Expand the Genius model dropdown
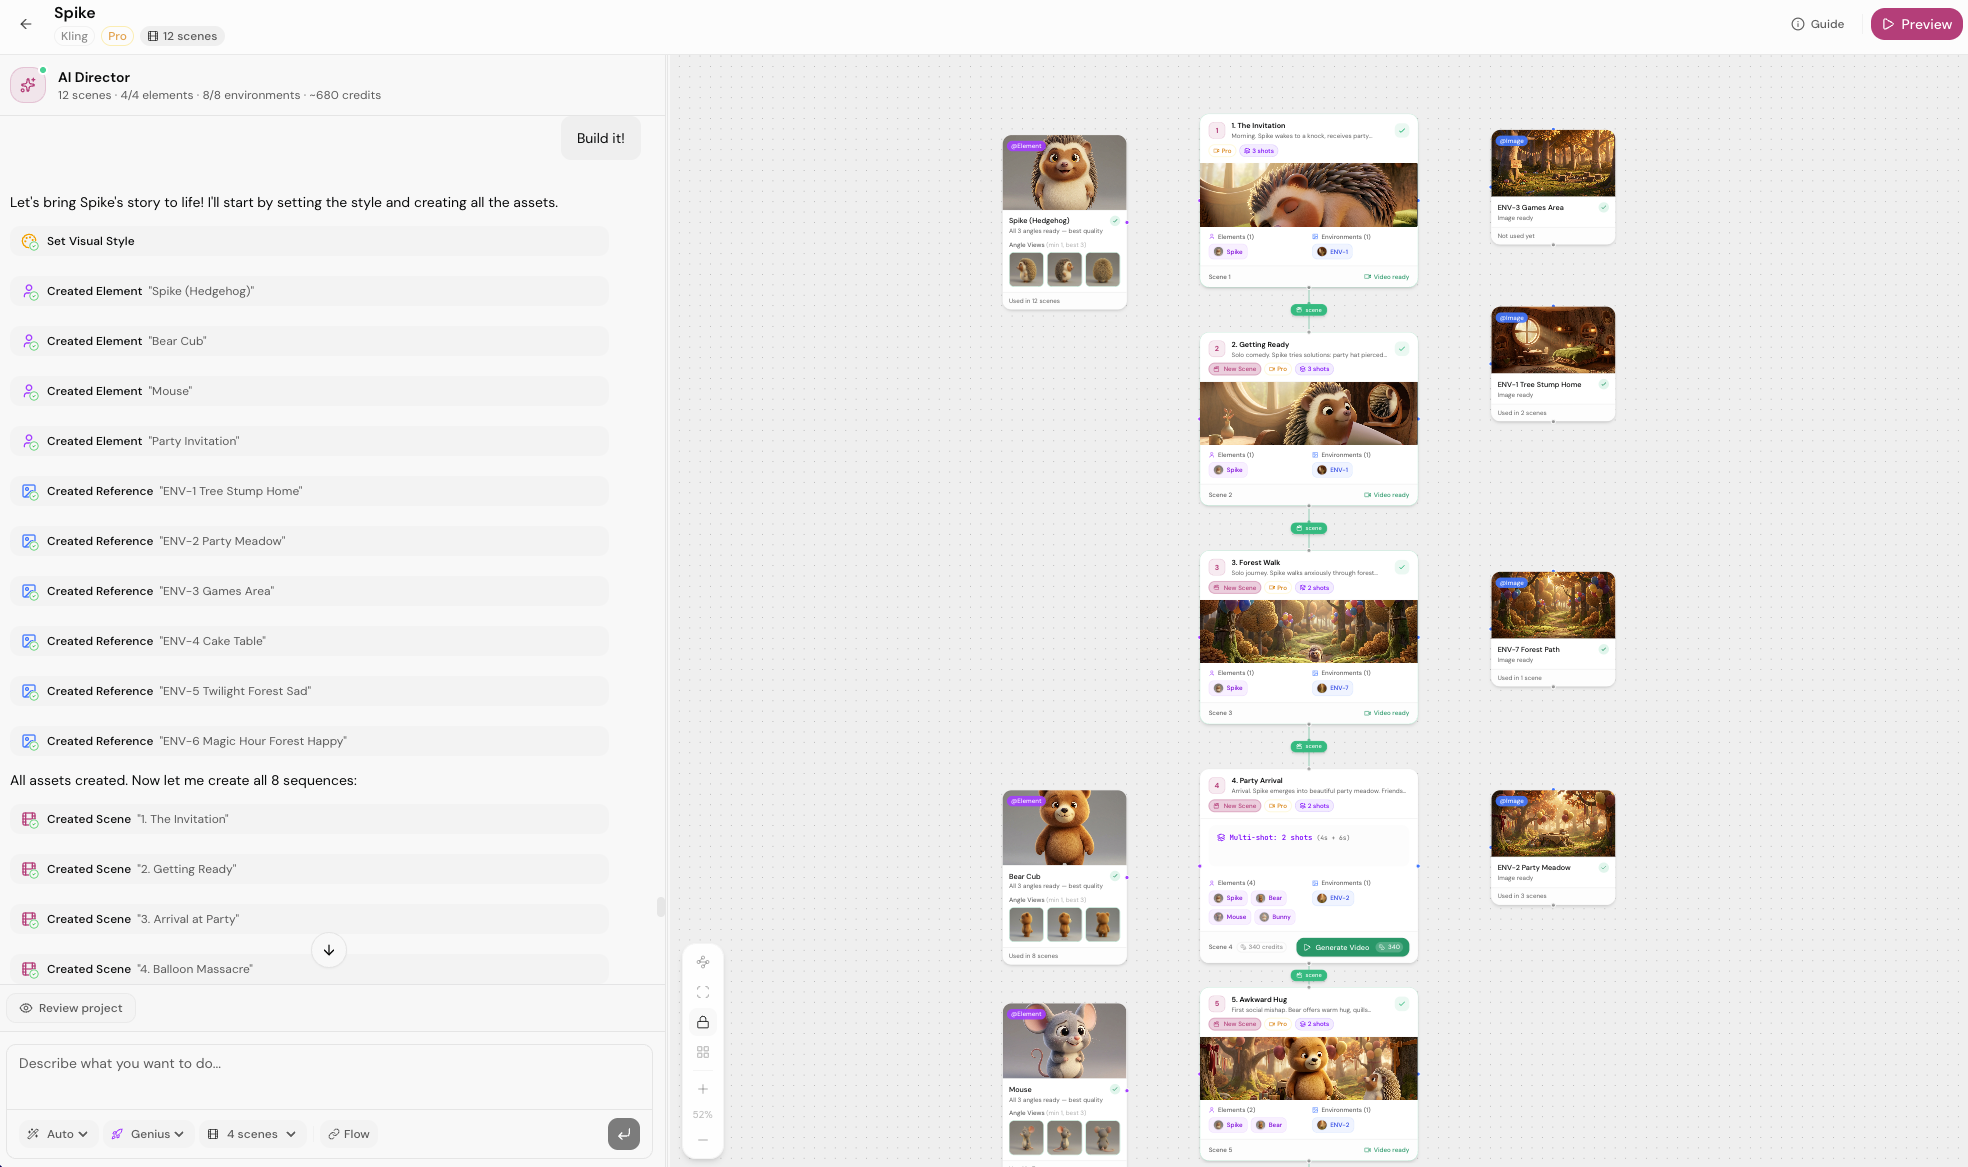Viewport: 1968px width, 1167px height. point(148,1134)
